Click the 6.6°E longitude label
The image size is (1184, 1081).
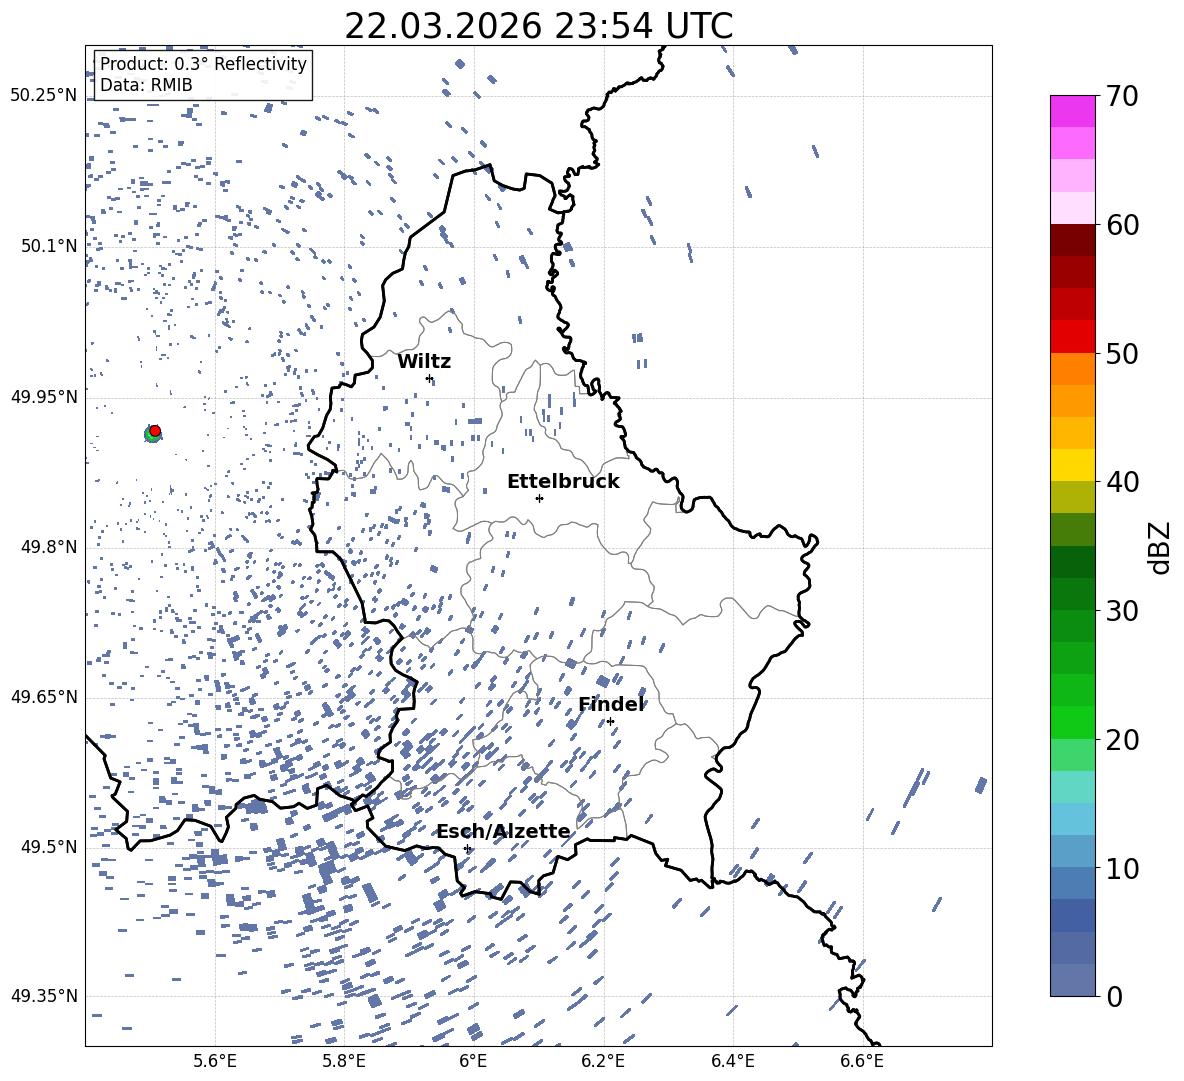[x=862, y=1061]
